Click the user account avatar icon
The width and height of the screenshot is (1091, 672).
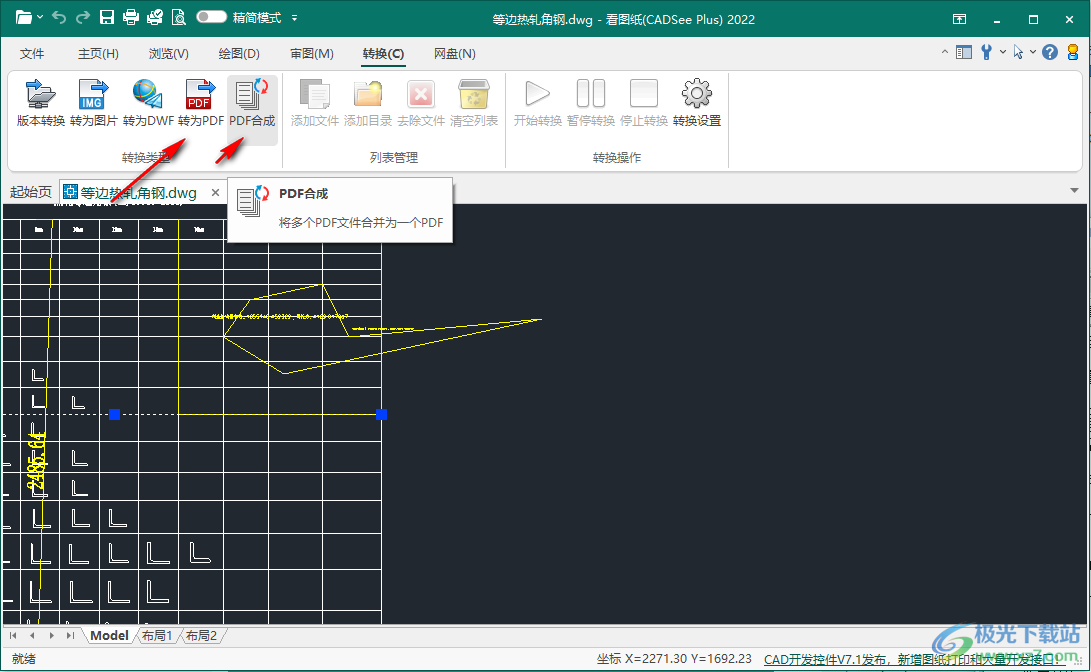click(x=1073, y=52)
